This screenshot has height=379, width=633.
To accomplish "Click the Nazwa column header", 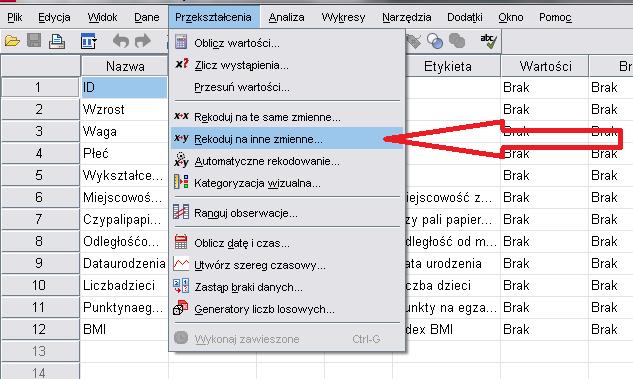I will pyautogui.click(x=125, y=66).
